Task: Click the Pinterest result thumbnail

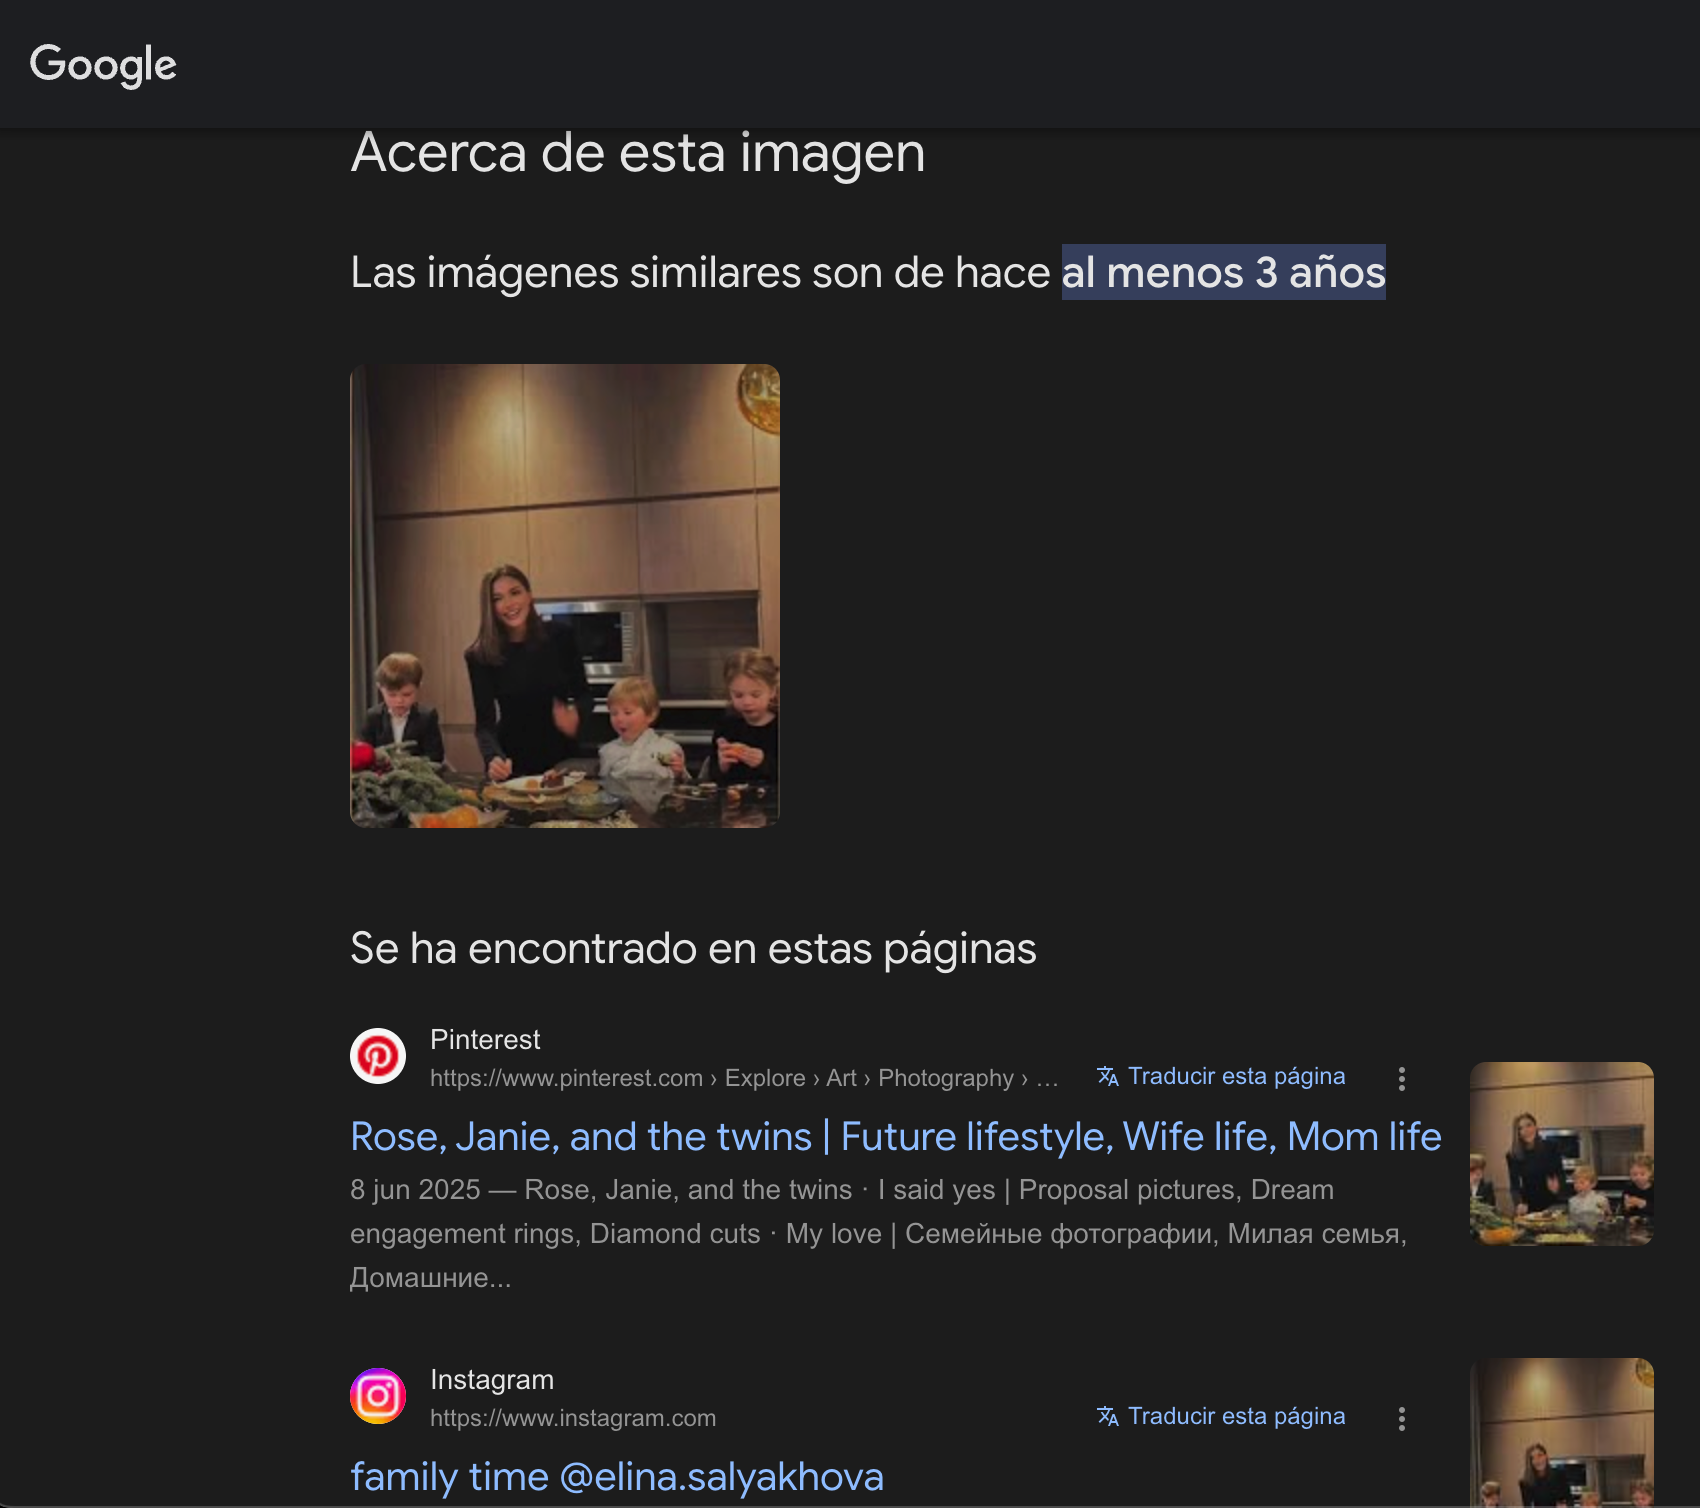Action: tap(1562, 1153)
